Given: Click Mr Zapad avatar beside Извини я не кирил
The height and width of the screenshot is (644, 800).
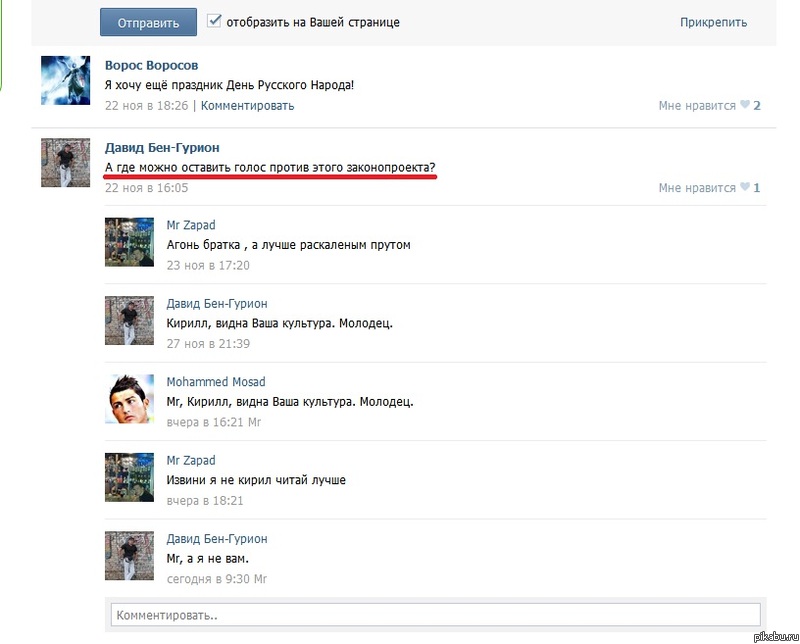Looking at the screenshot, I should 130,477.
